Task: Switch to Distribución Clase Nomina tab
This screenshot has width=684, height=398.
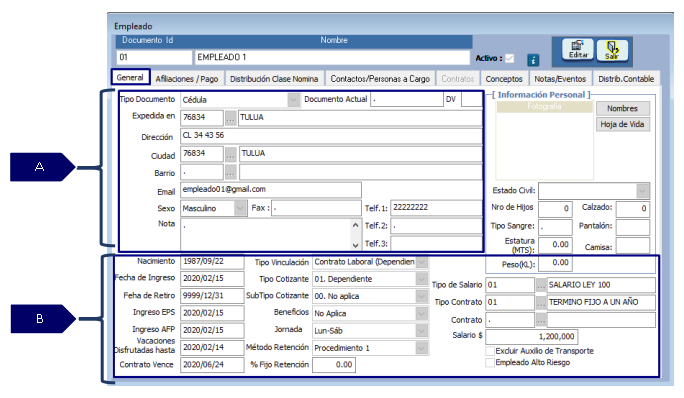Action: pyautogui.click(x=274, y=79)
